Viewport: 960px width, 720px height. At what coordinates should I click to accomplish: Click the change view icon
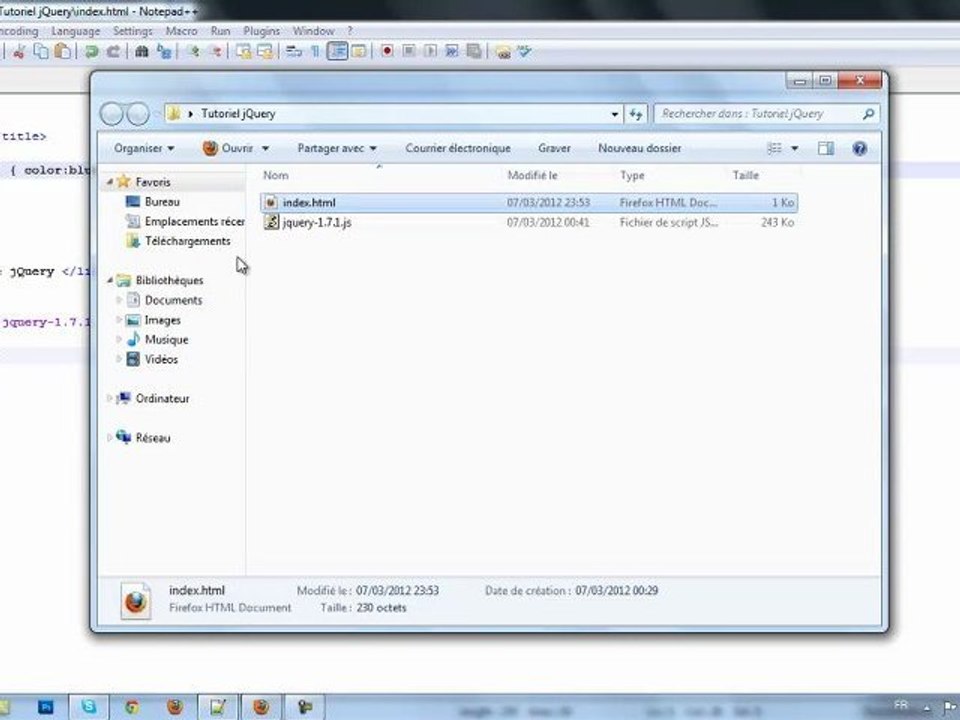(774, 148)
